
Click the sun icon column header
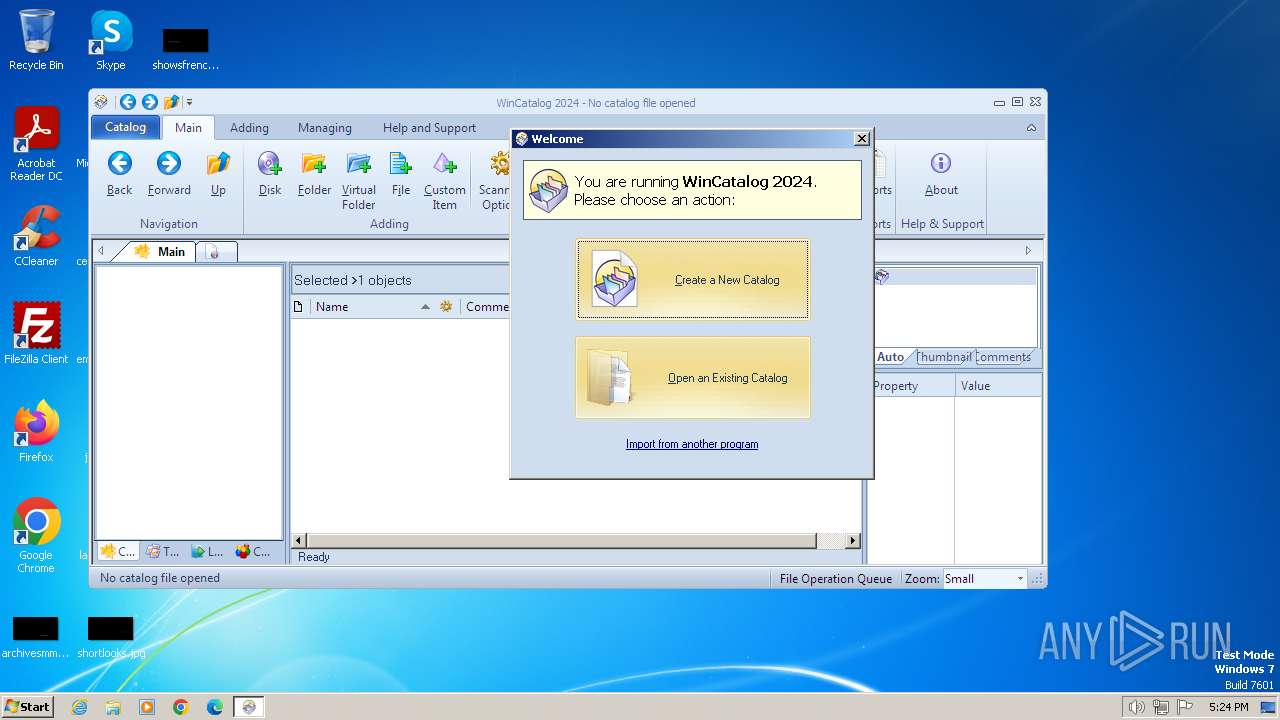[x=446, y=307]
